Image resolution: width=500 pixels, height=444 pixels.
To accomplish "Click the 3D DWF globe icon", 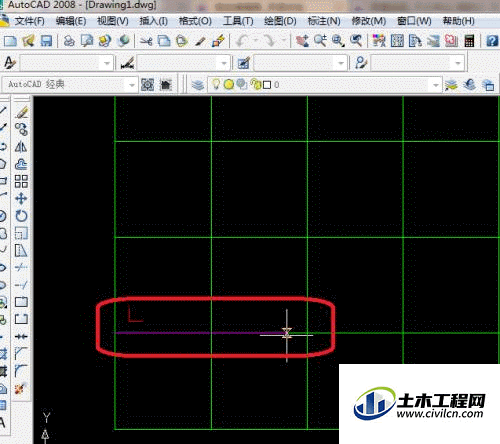I will 124,41.
